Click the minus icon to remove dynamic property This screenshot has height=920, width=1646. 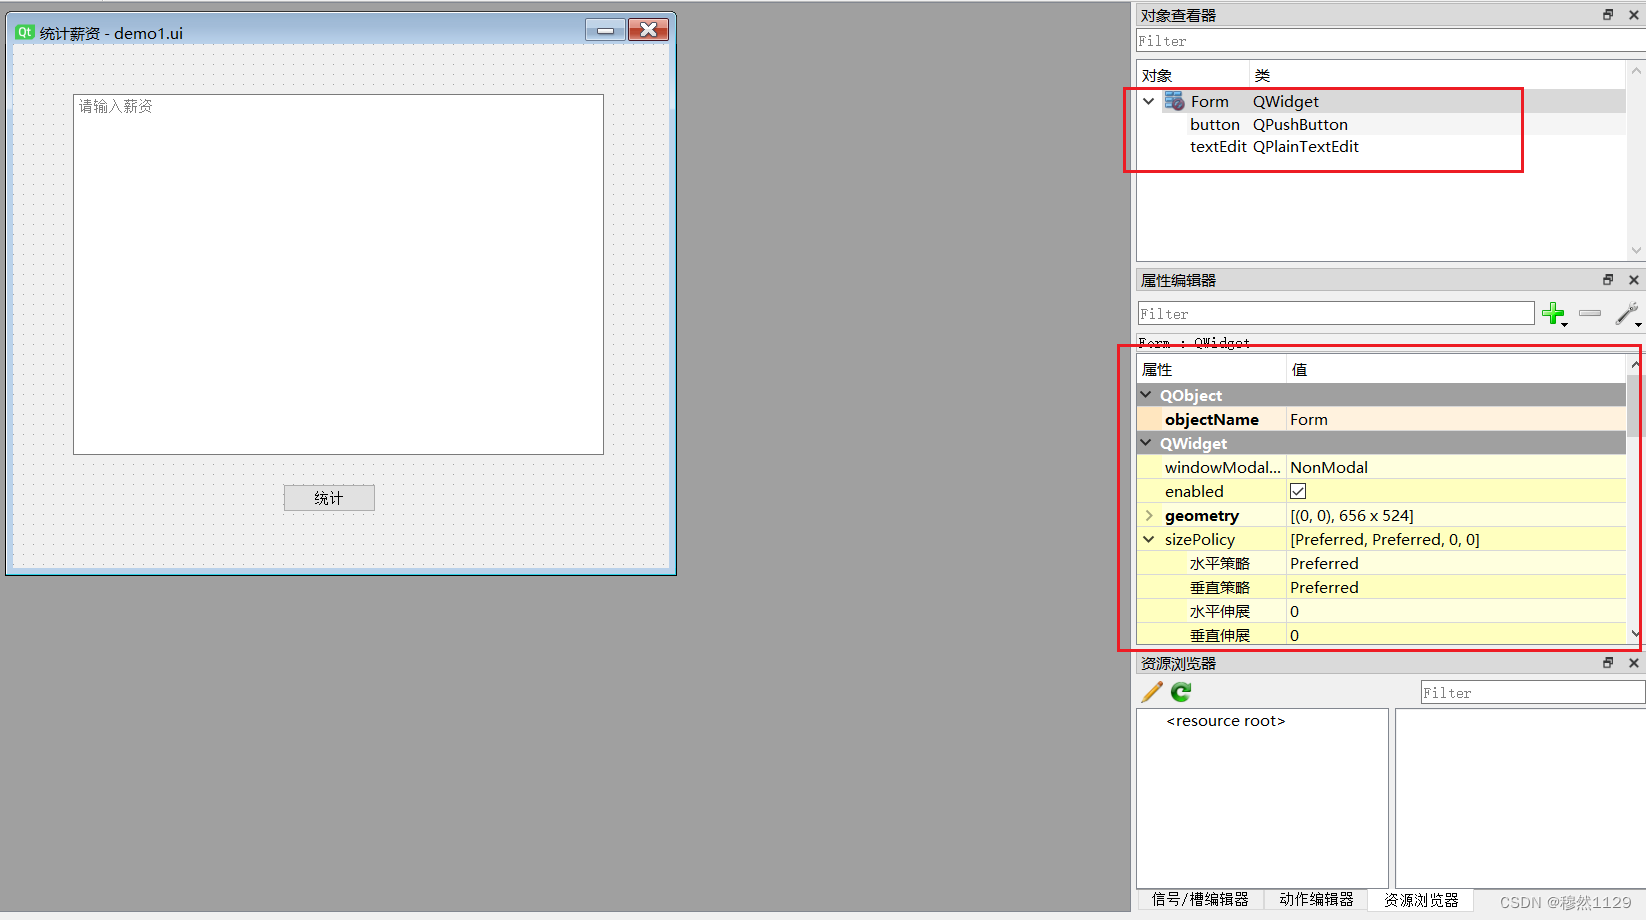point(1589,313)
